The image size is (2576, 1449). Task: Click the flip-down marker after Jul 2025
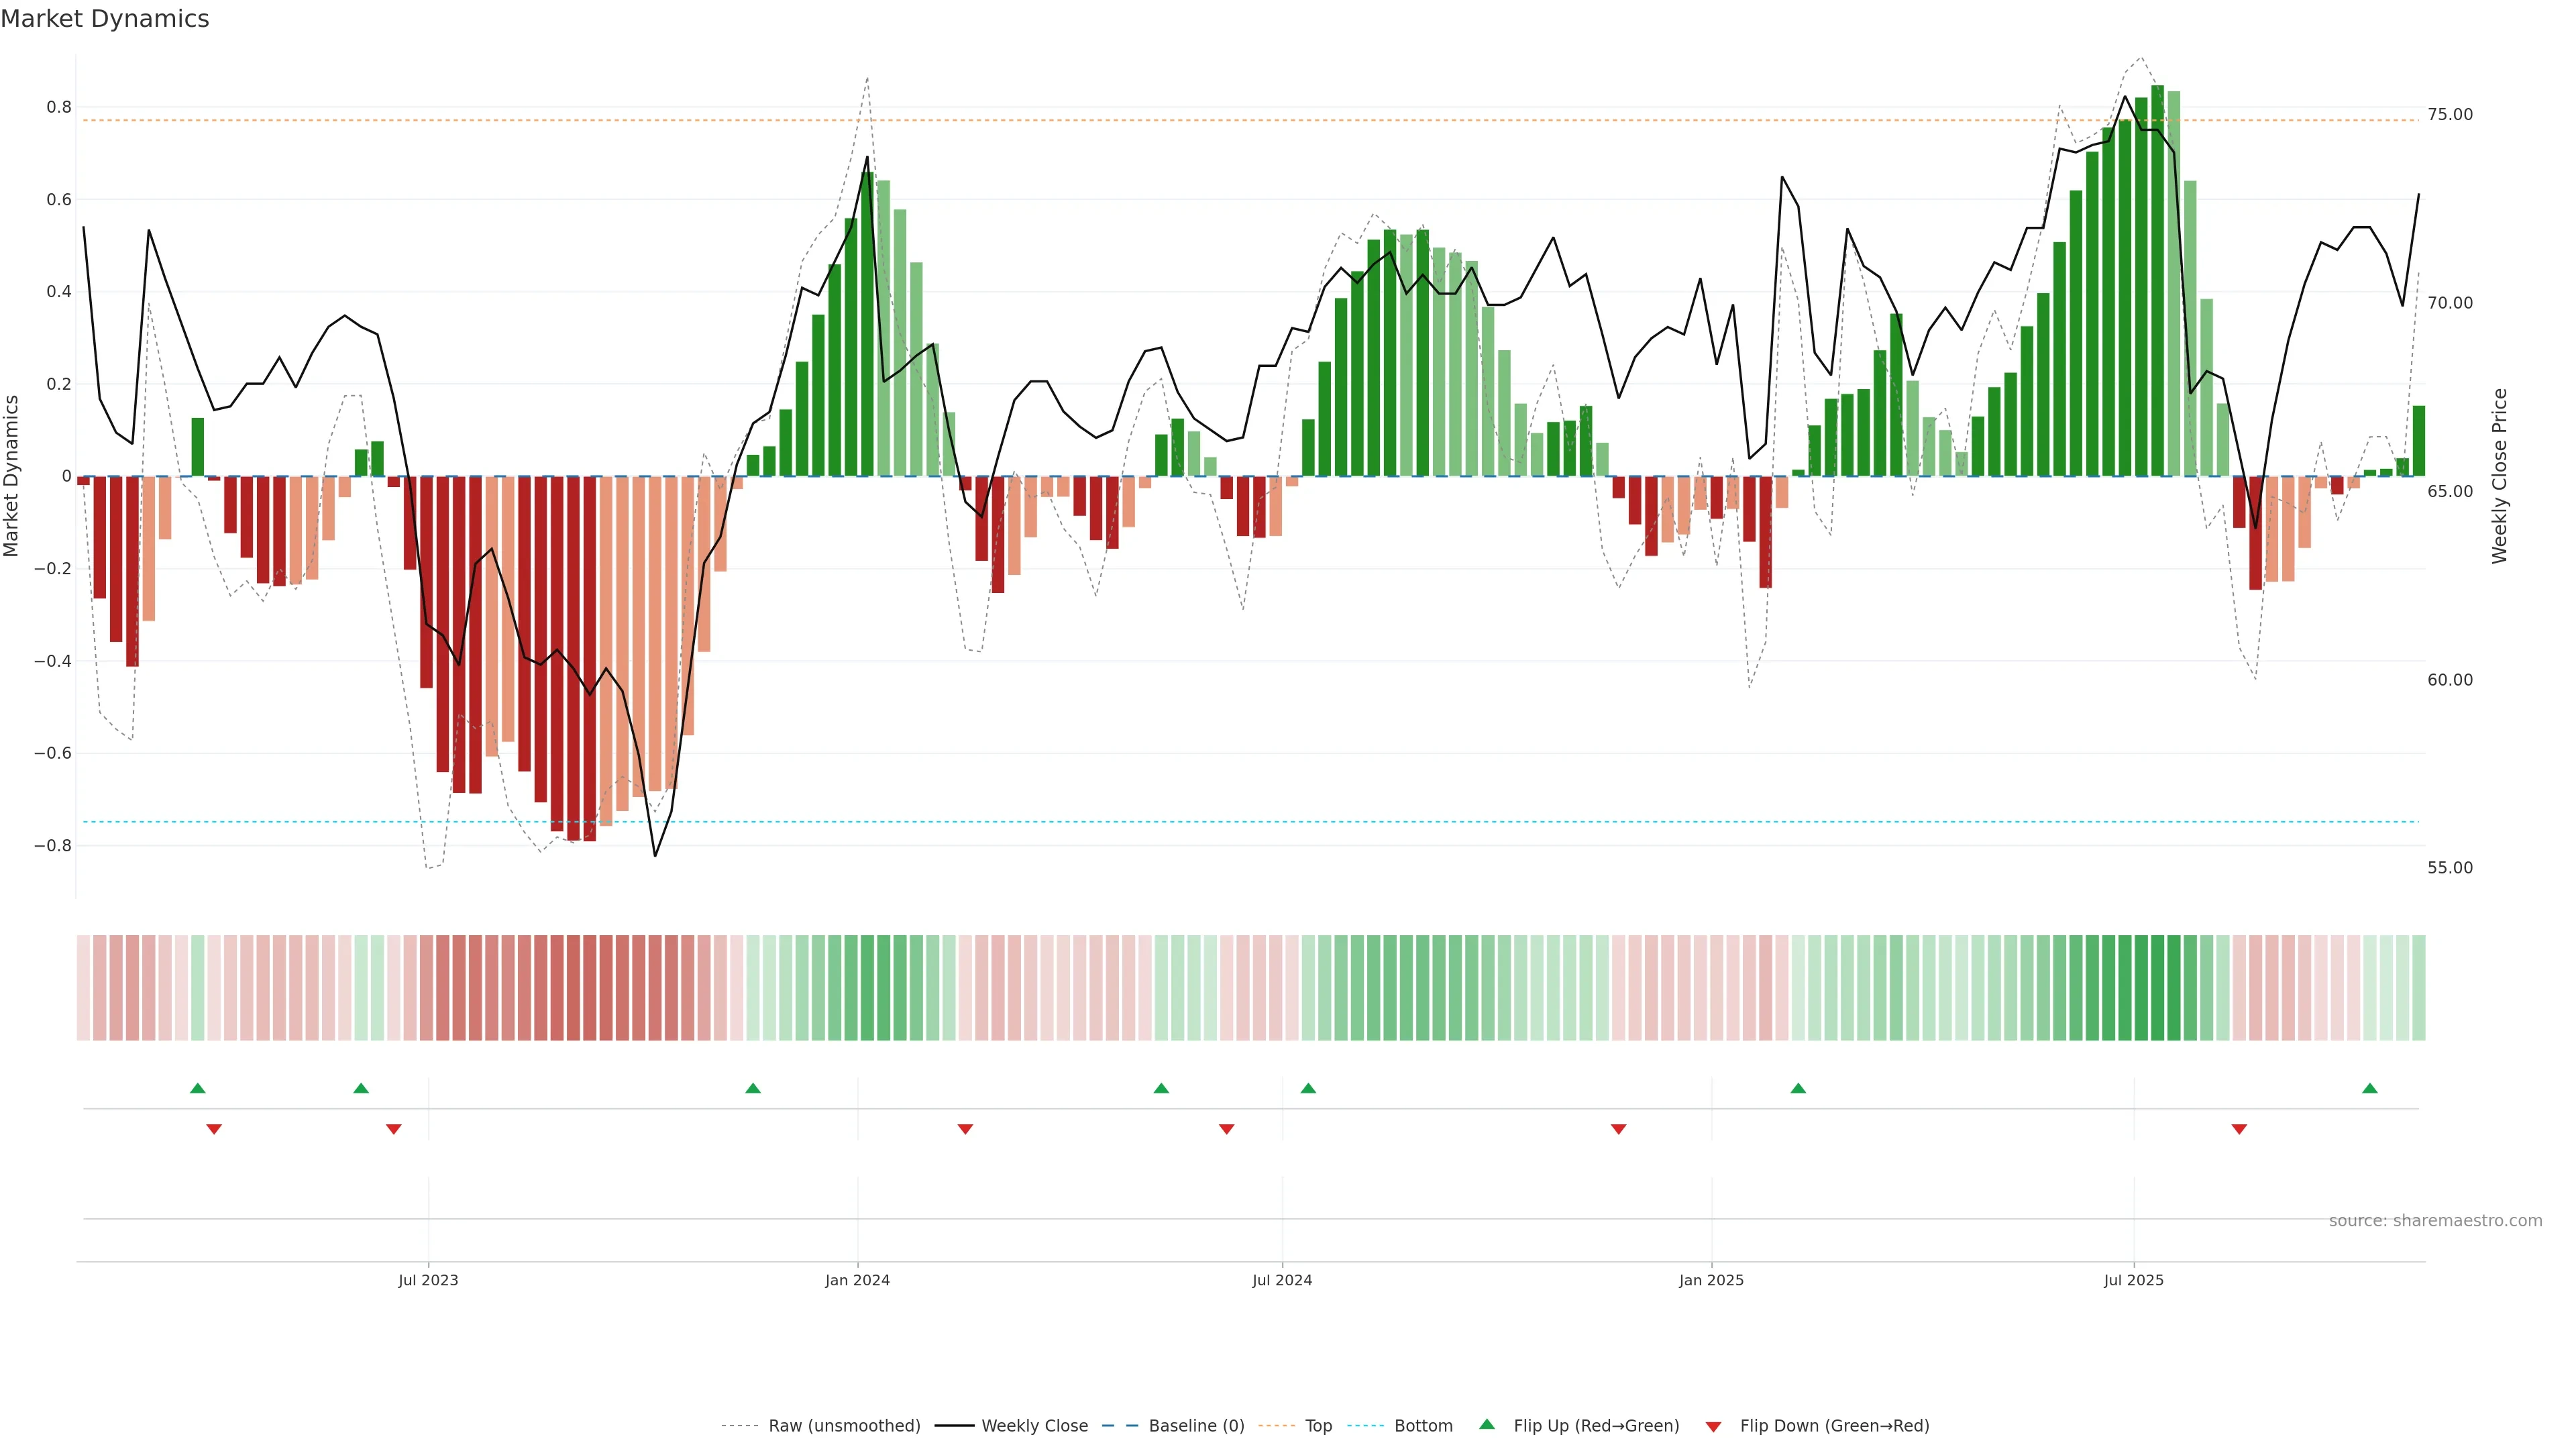pos(2239,1129)
